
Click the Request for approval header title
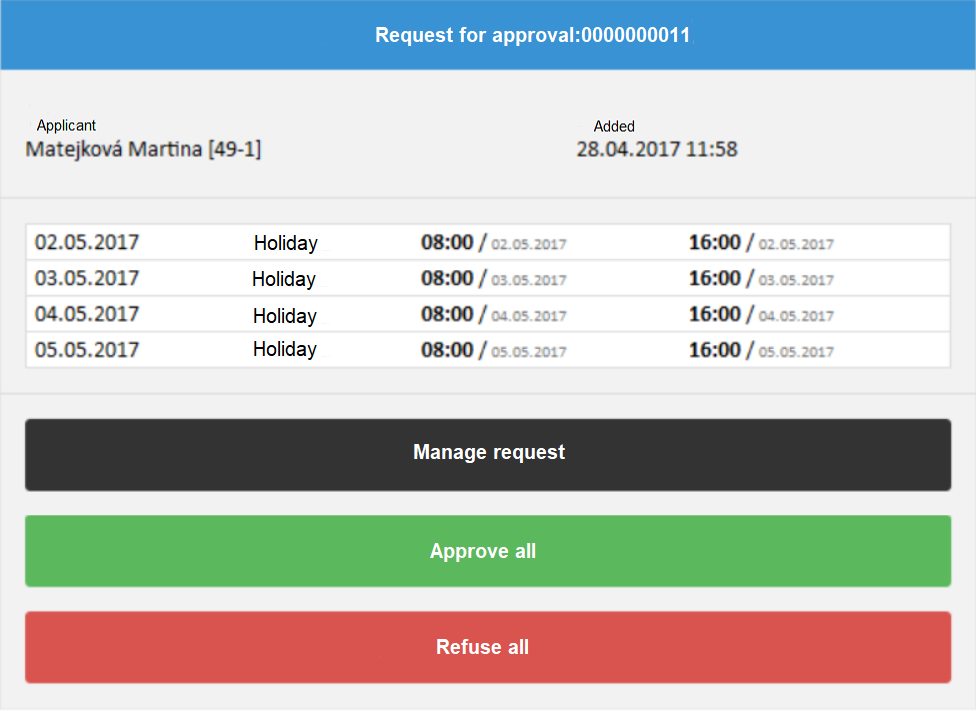[532, 35]
